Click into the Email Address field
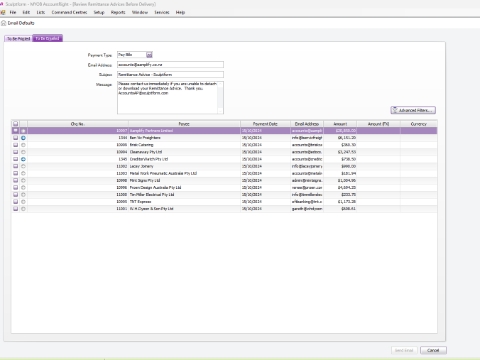 pyautogui.click(x=170, y=65)
